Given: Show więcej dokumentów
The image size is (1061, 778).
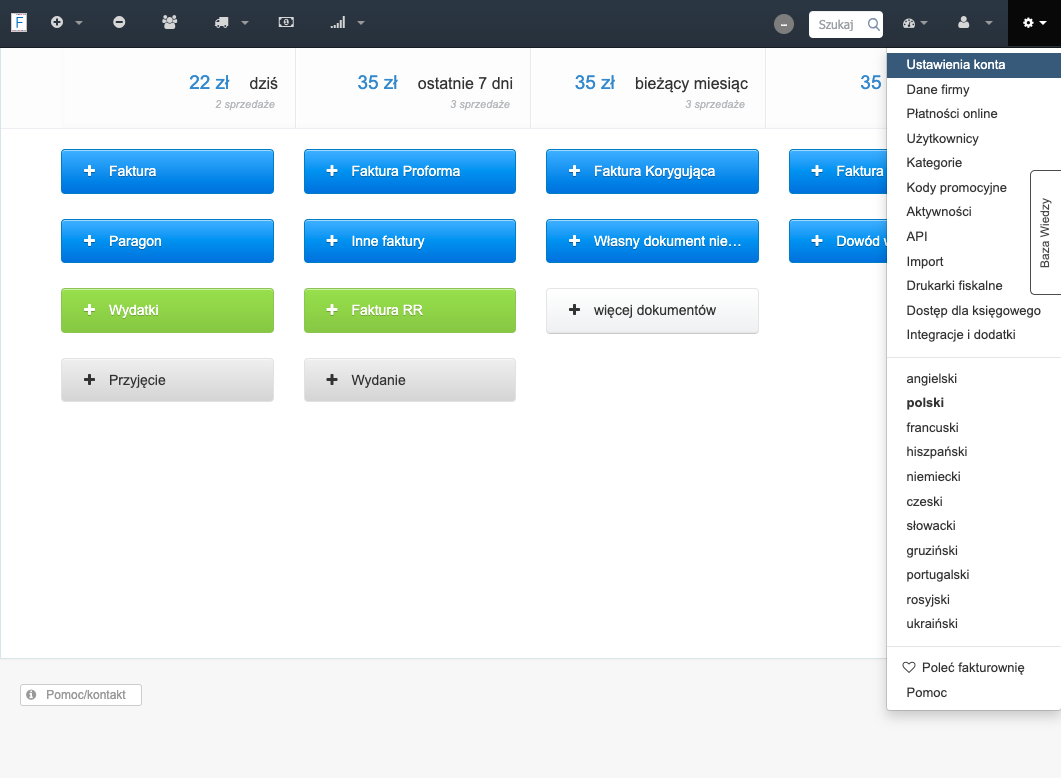Looking at the screenshot, I should pyautogui.click(x=652, y=311).
